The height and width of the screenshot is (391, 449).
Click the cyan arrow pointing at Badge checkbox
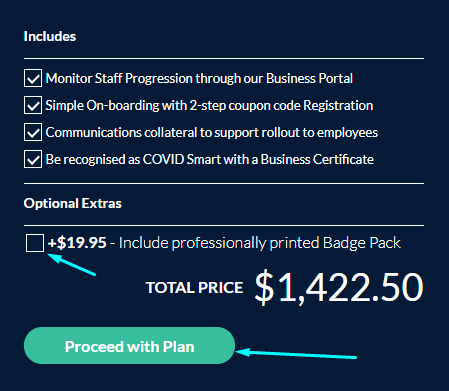coord(72,264)
